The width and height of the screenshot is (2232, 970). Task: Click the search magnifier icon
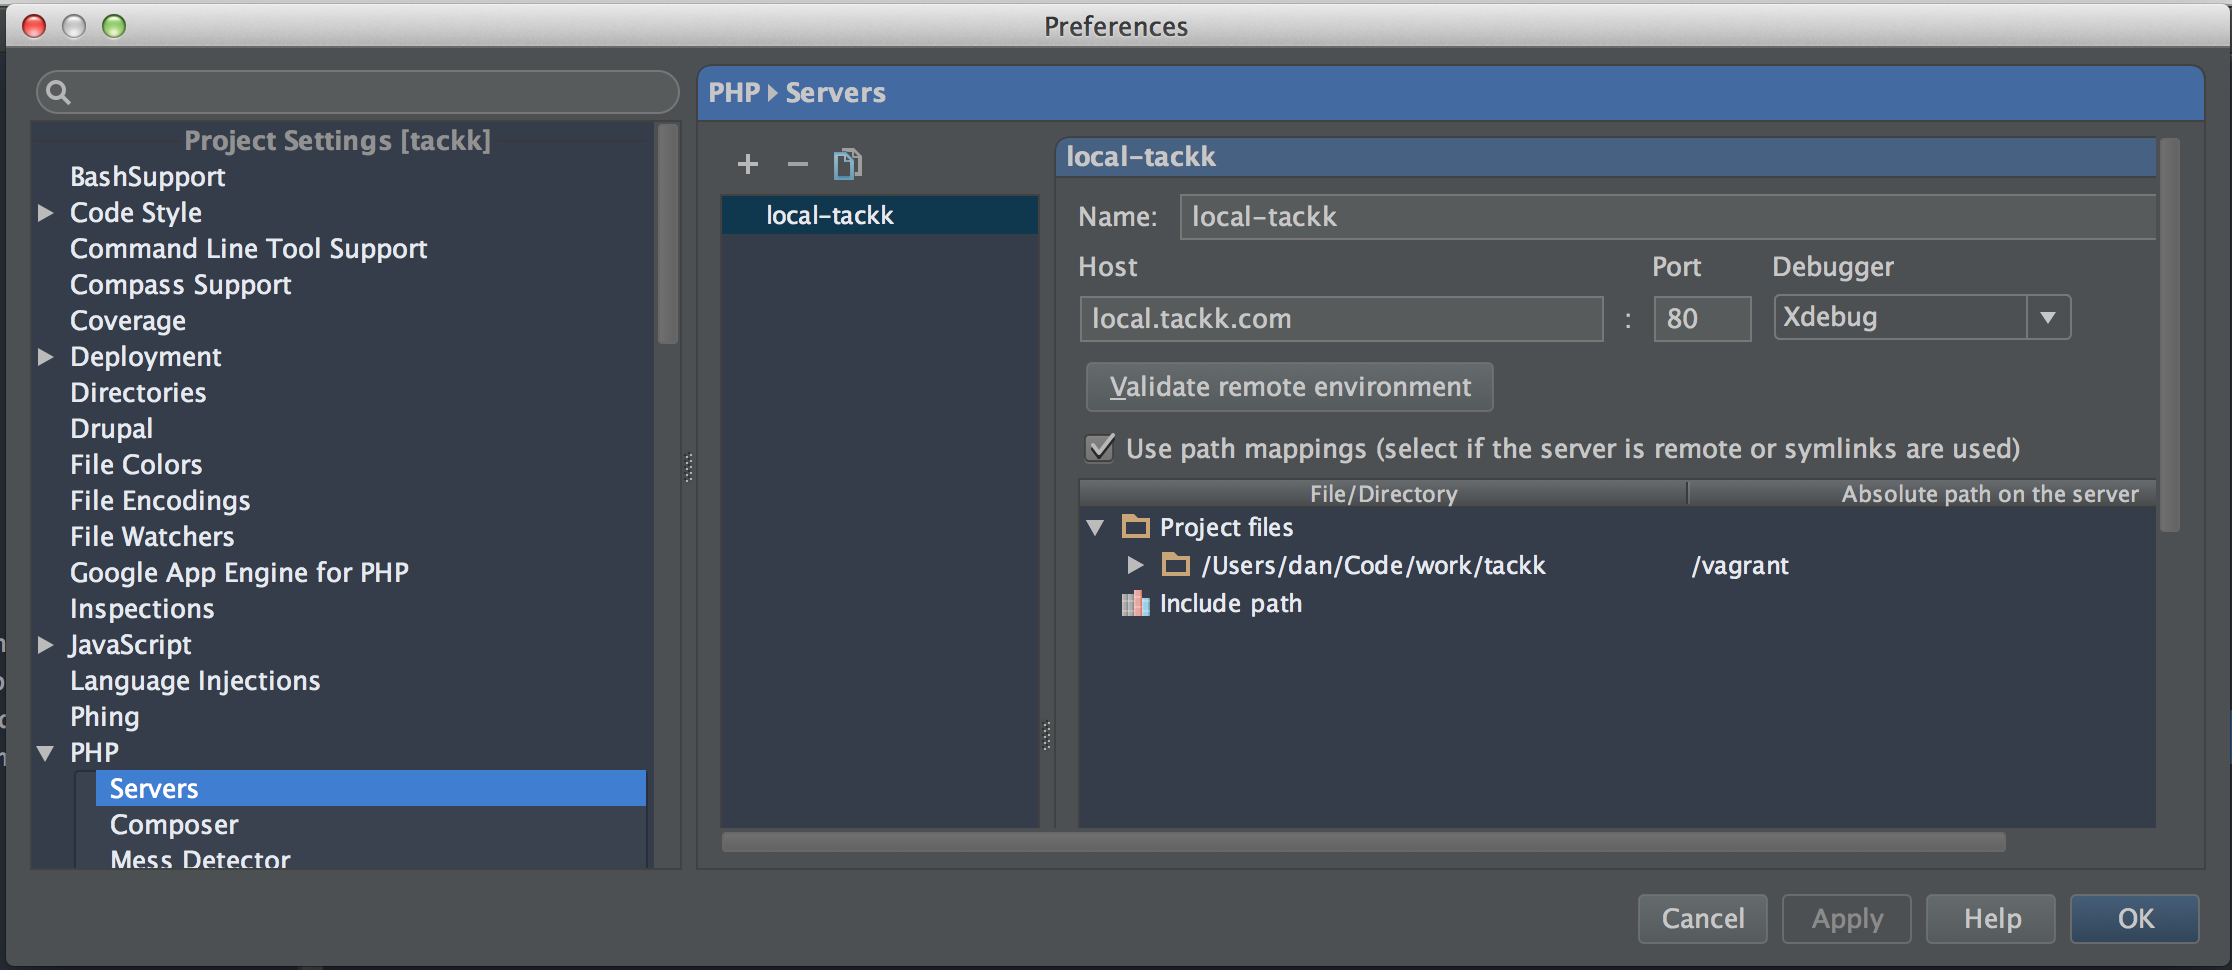point(59,93)
